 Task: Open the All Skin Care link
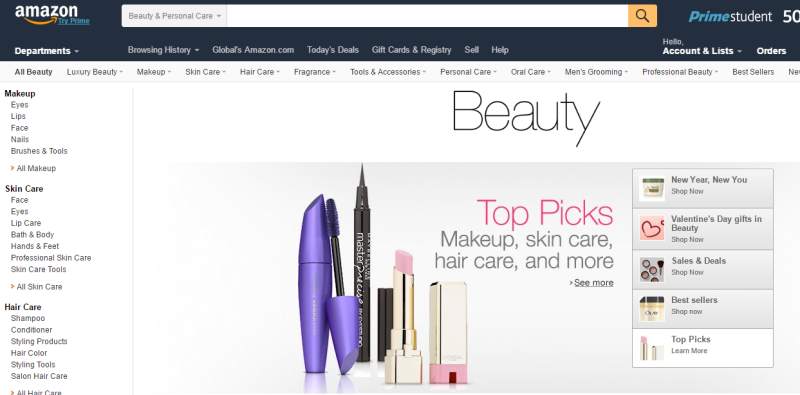pos(39,287)
